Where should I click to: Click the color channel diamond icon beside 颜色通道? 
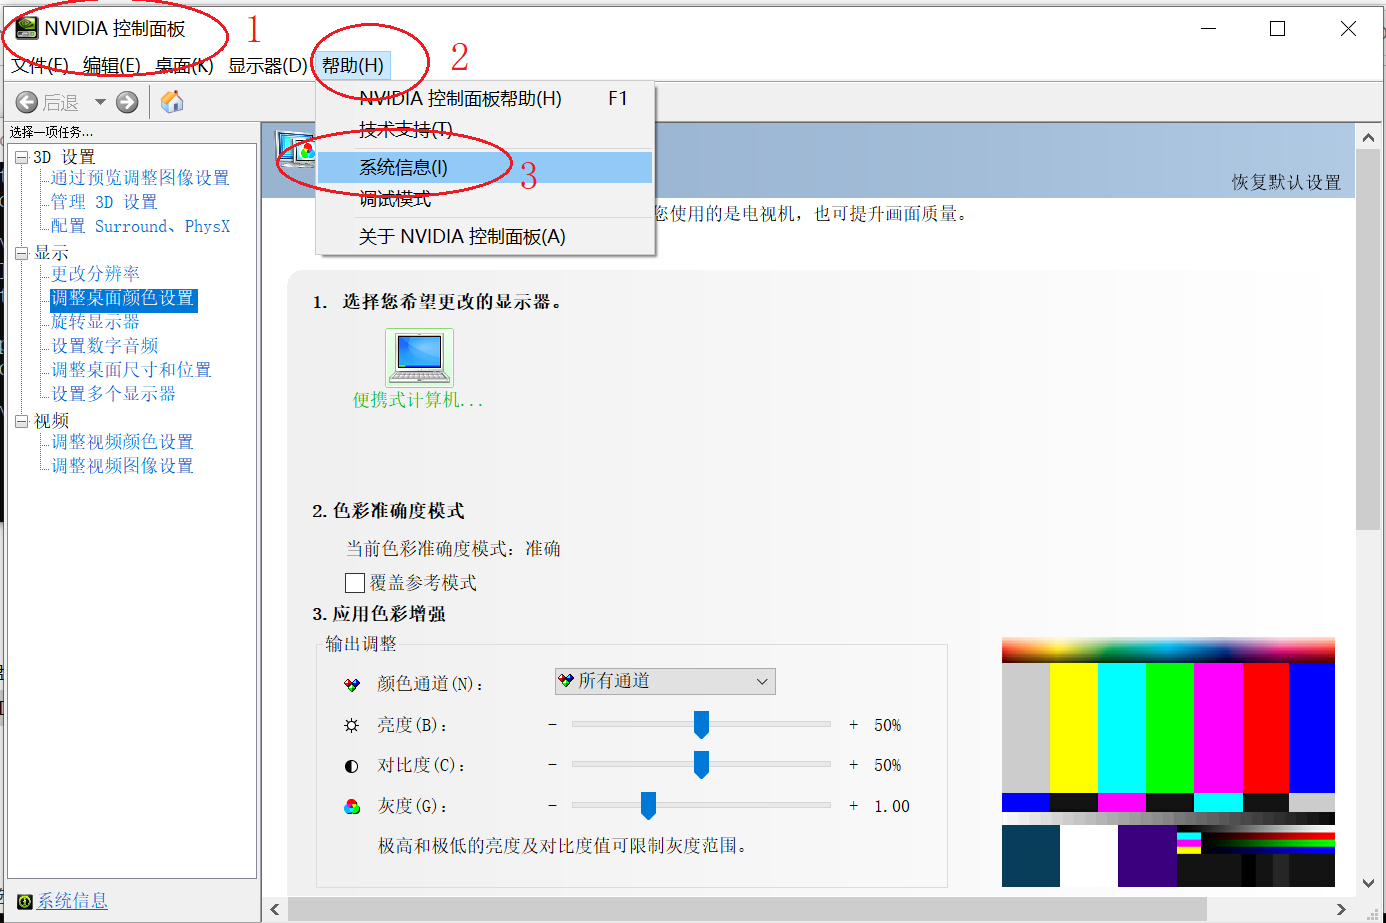[x=351, y=683]
